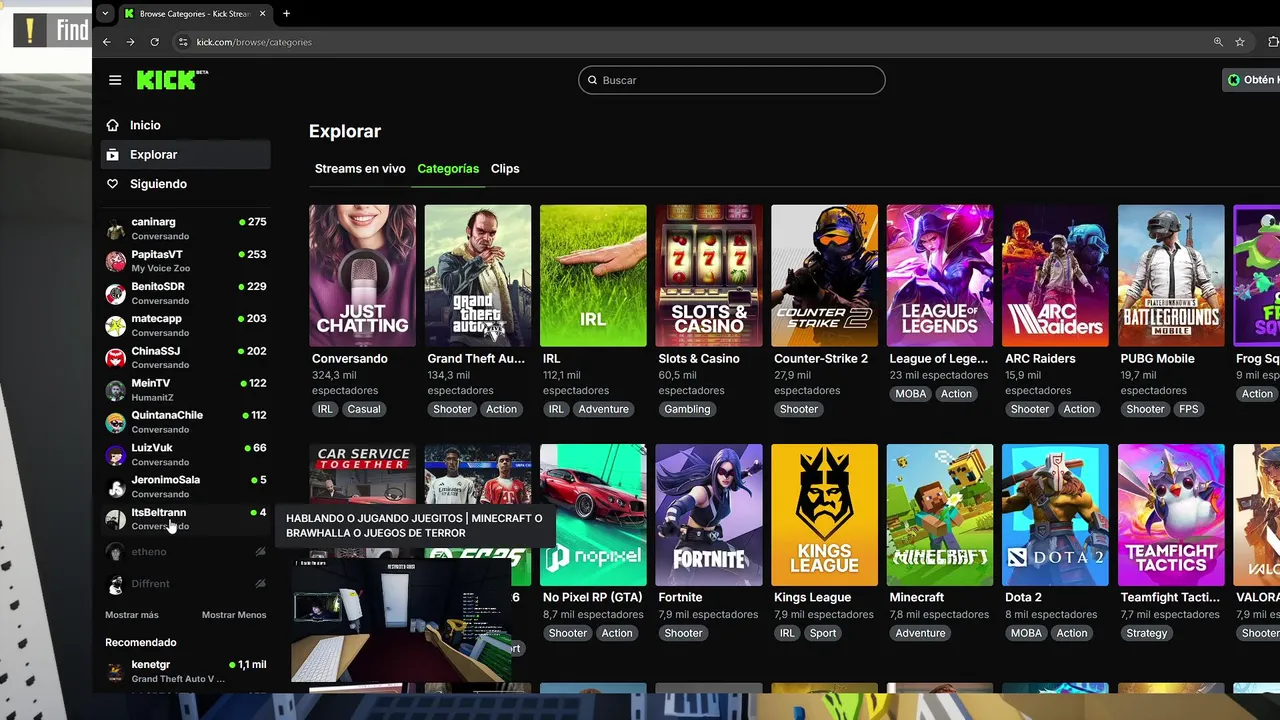
Task: Open QuintanaChile channel avatar in sidebar
Action: pos(116,422)
